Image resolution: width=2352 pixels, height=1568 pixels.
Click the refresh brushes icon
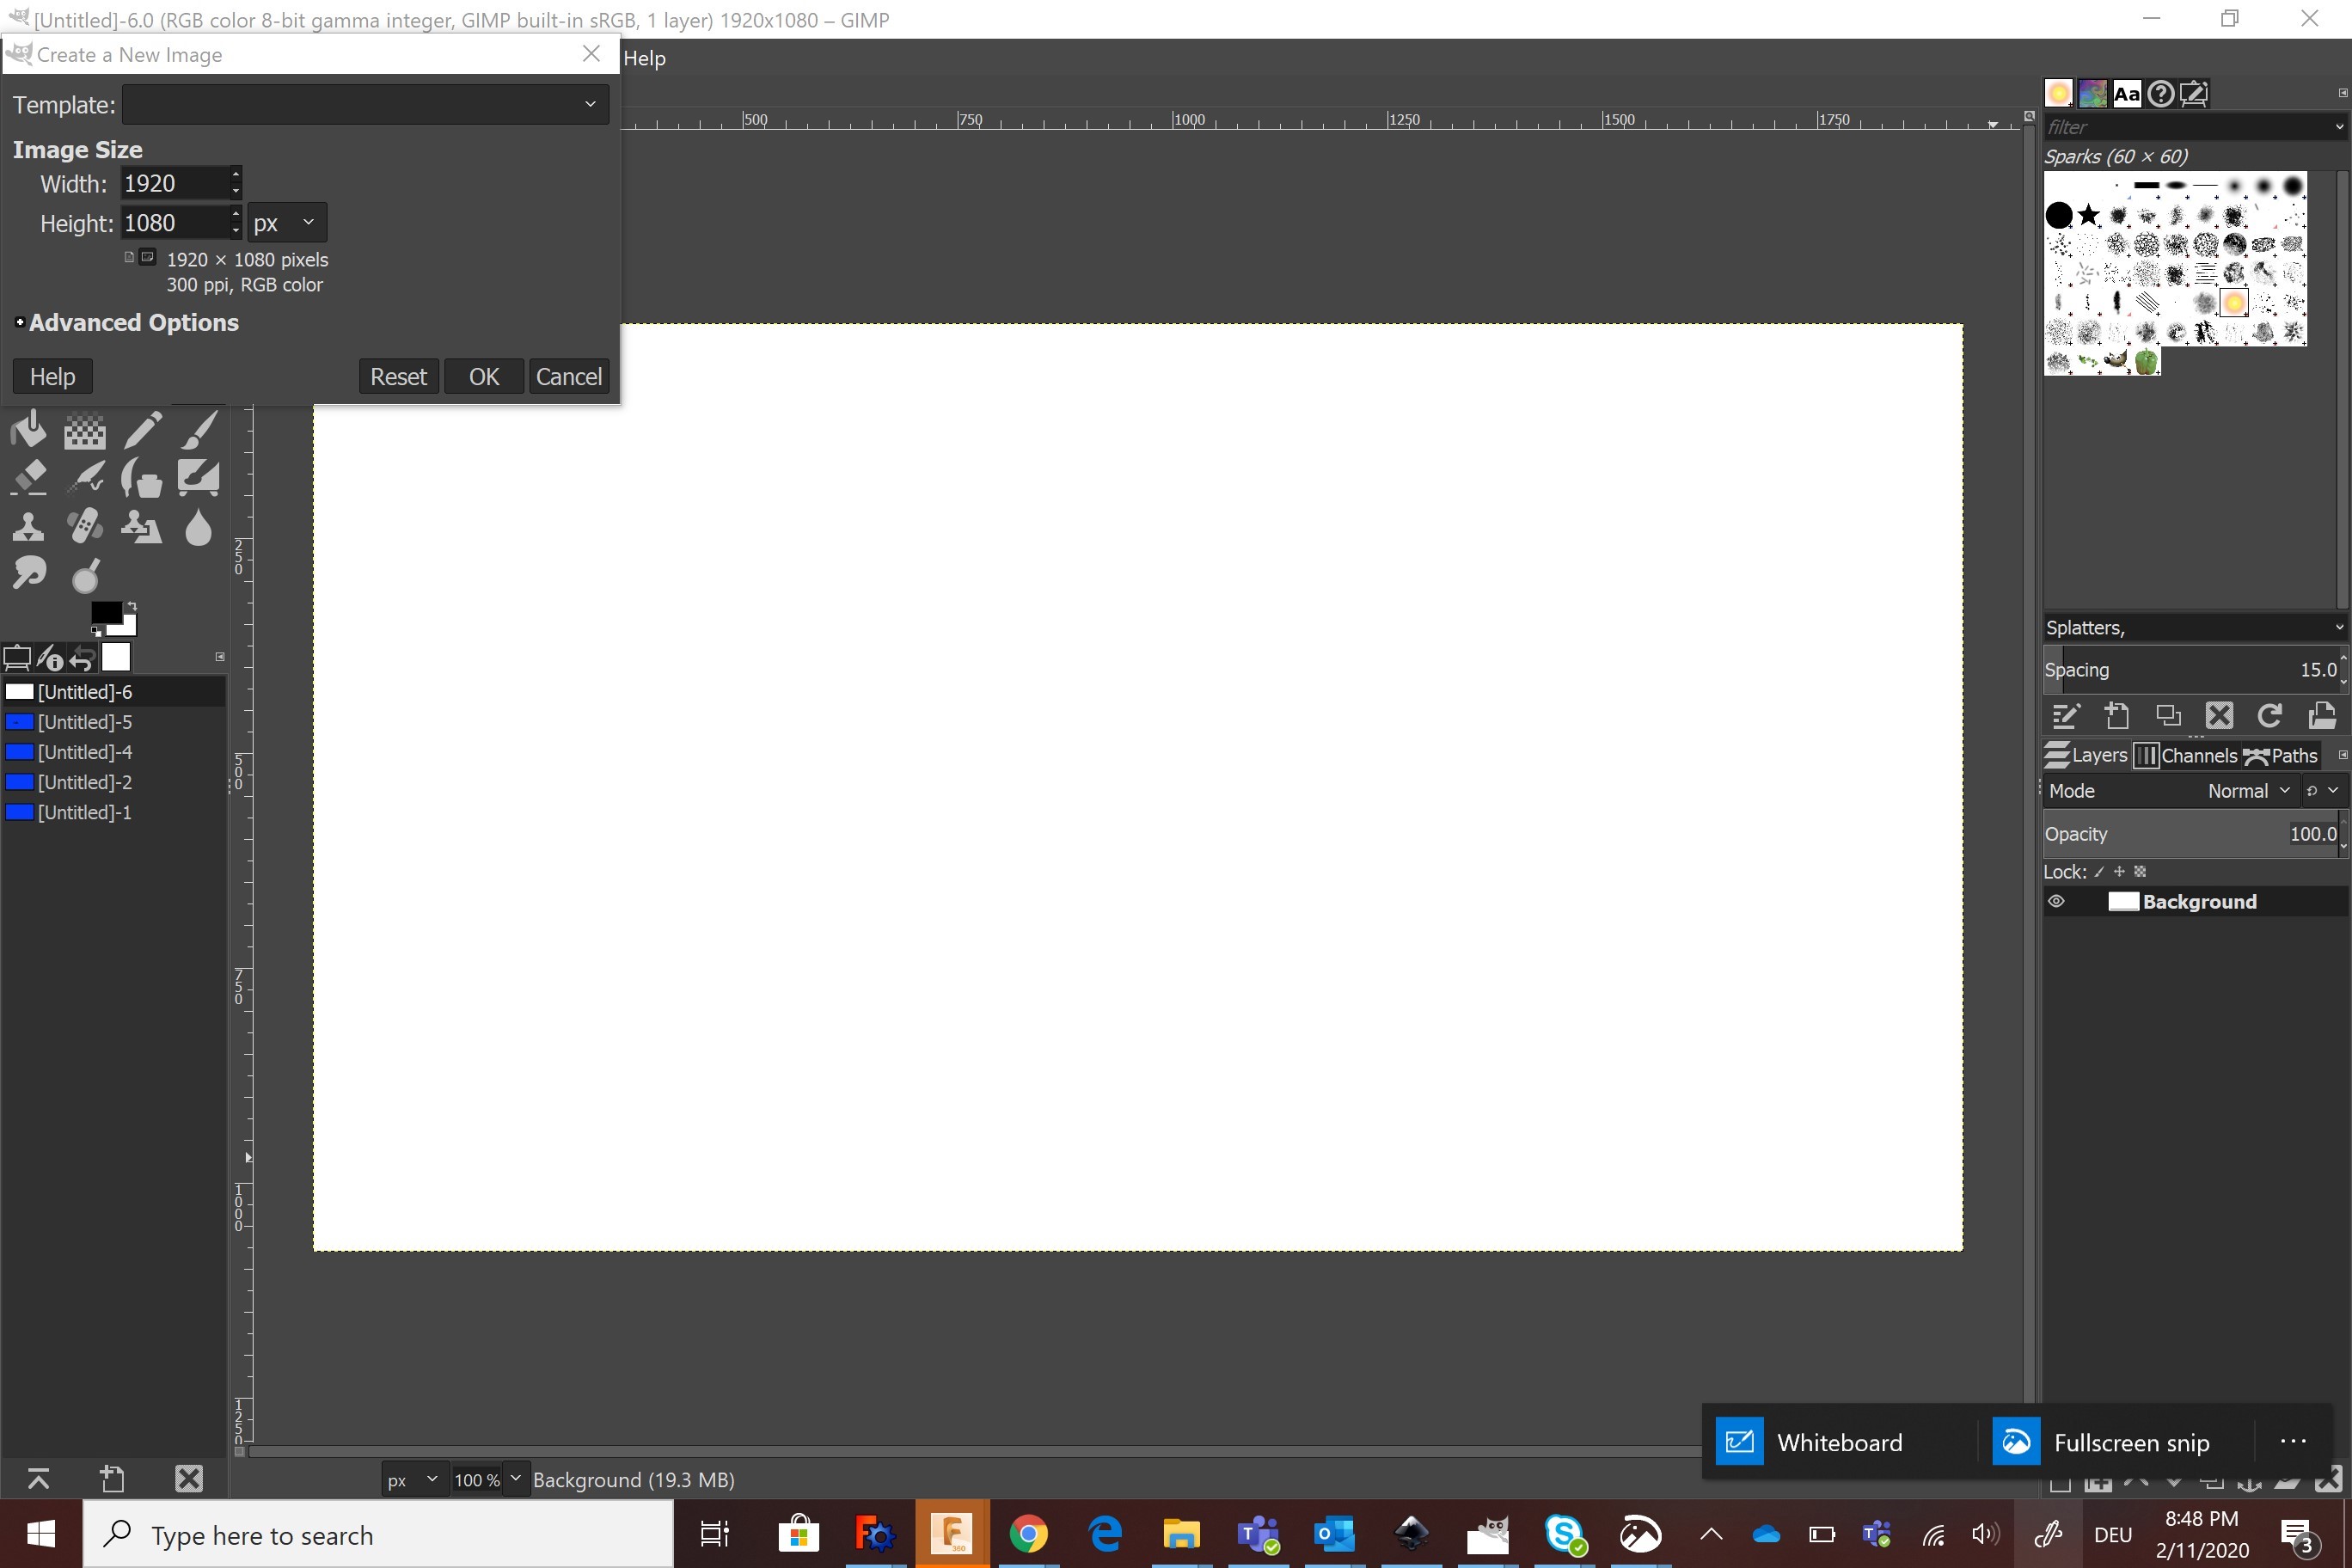2269,716
